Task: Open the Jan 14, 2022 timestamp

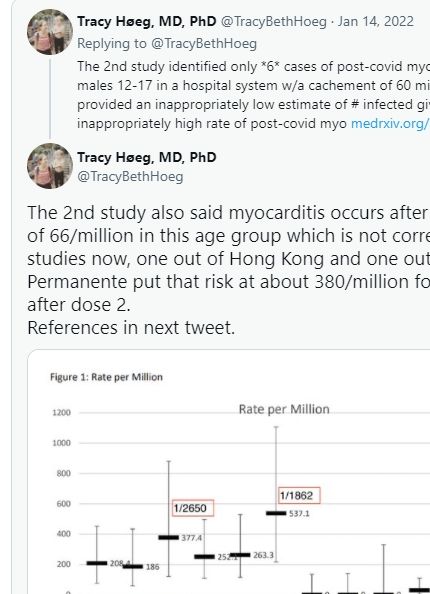Action: tap(375, 21)
